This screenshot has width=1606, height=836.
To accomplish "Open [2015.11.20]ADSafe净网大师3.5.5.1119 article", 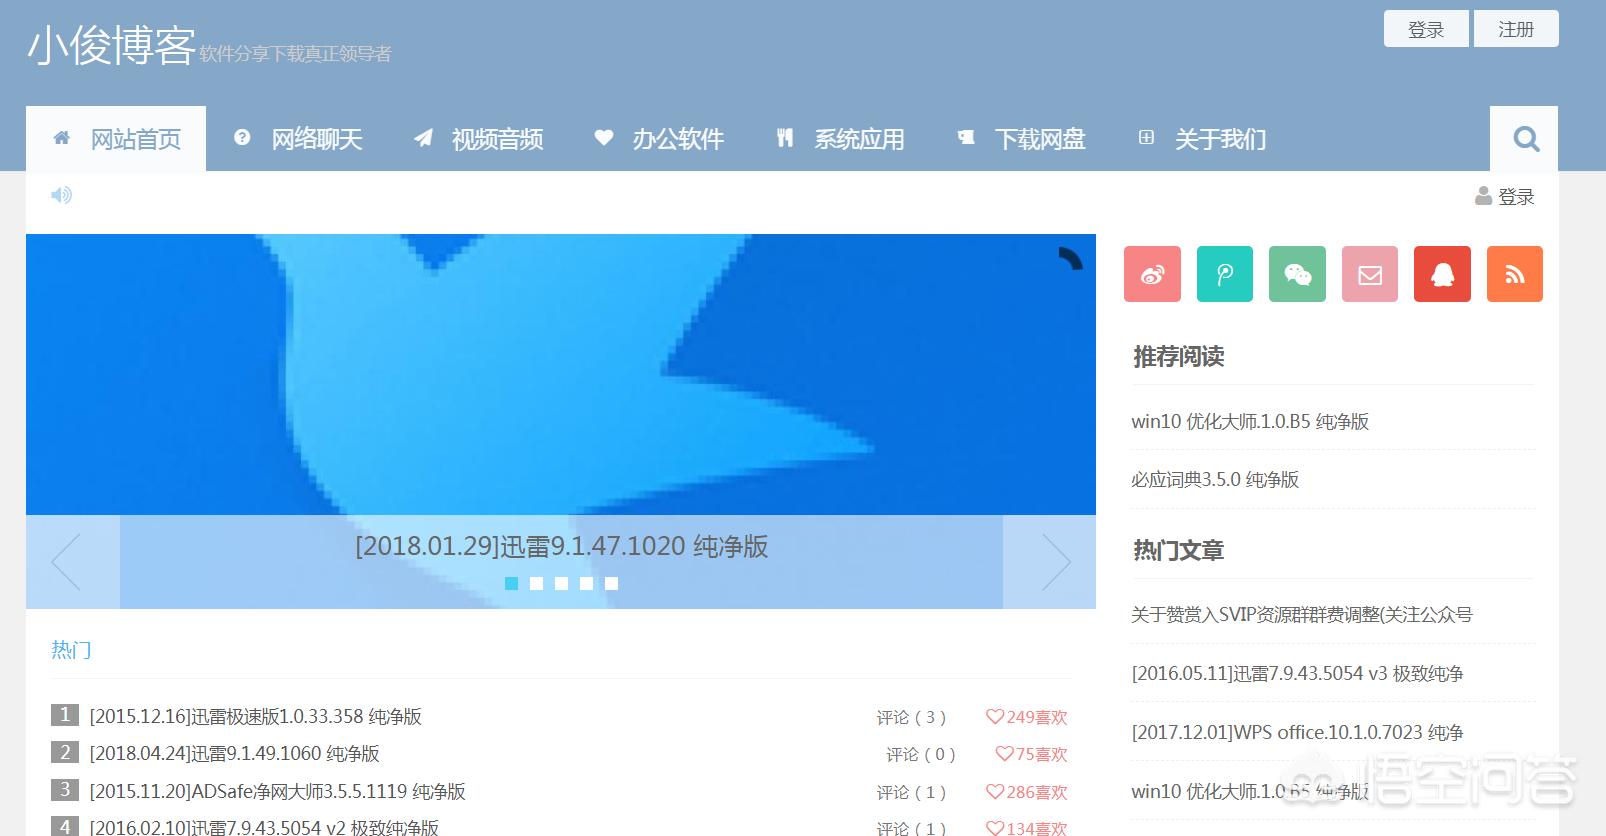I will [x=278, y=791].
